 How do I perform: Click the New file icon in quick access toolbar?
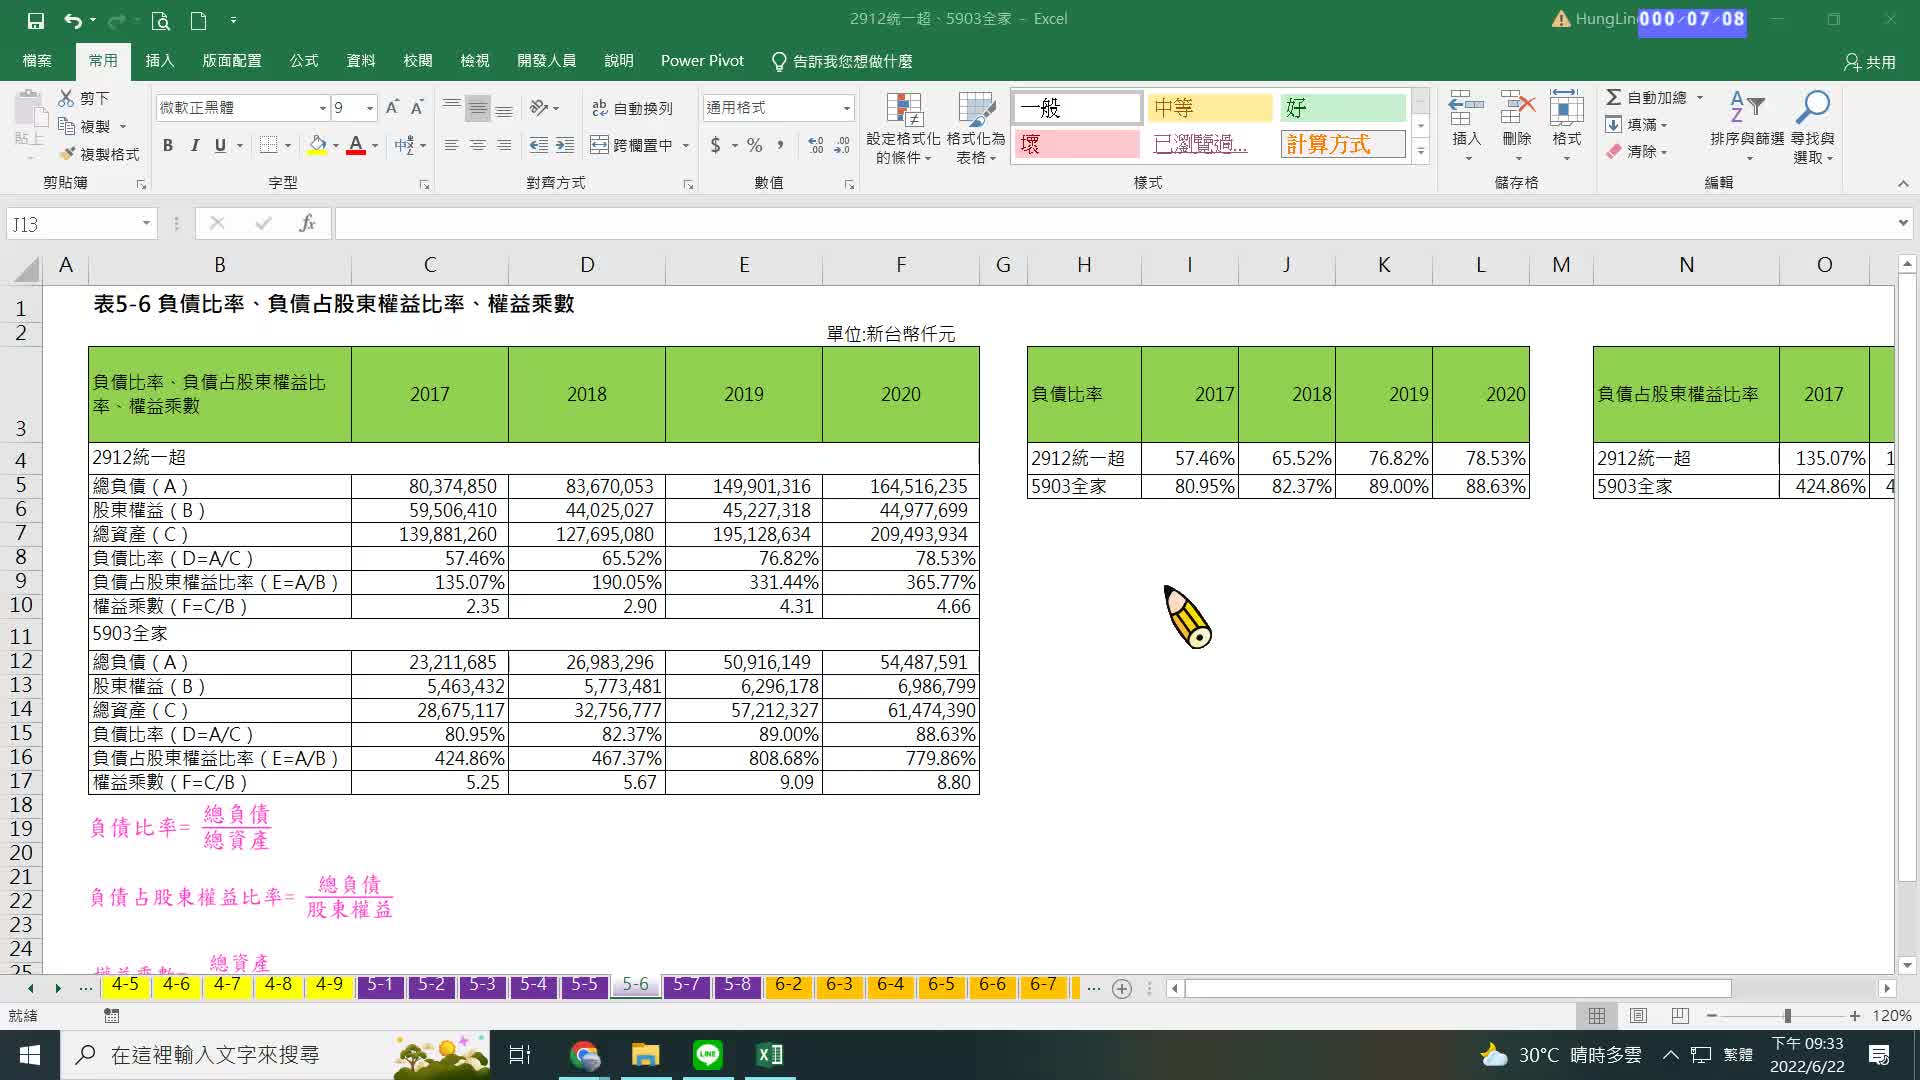coord(198,20)
